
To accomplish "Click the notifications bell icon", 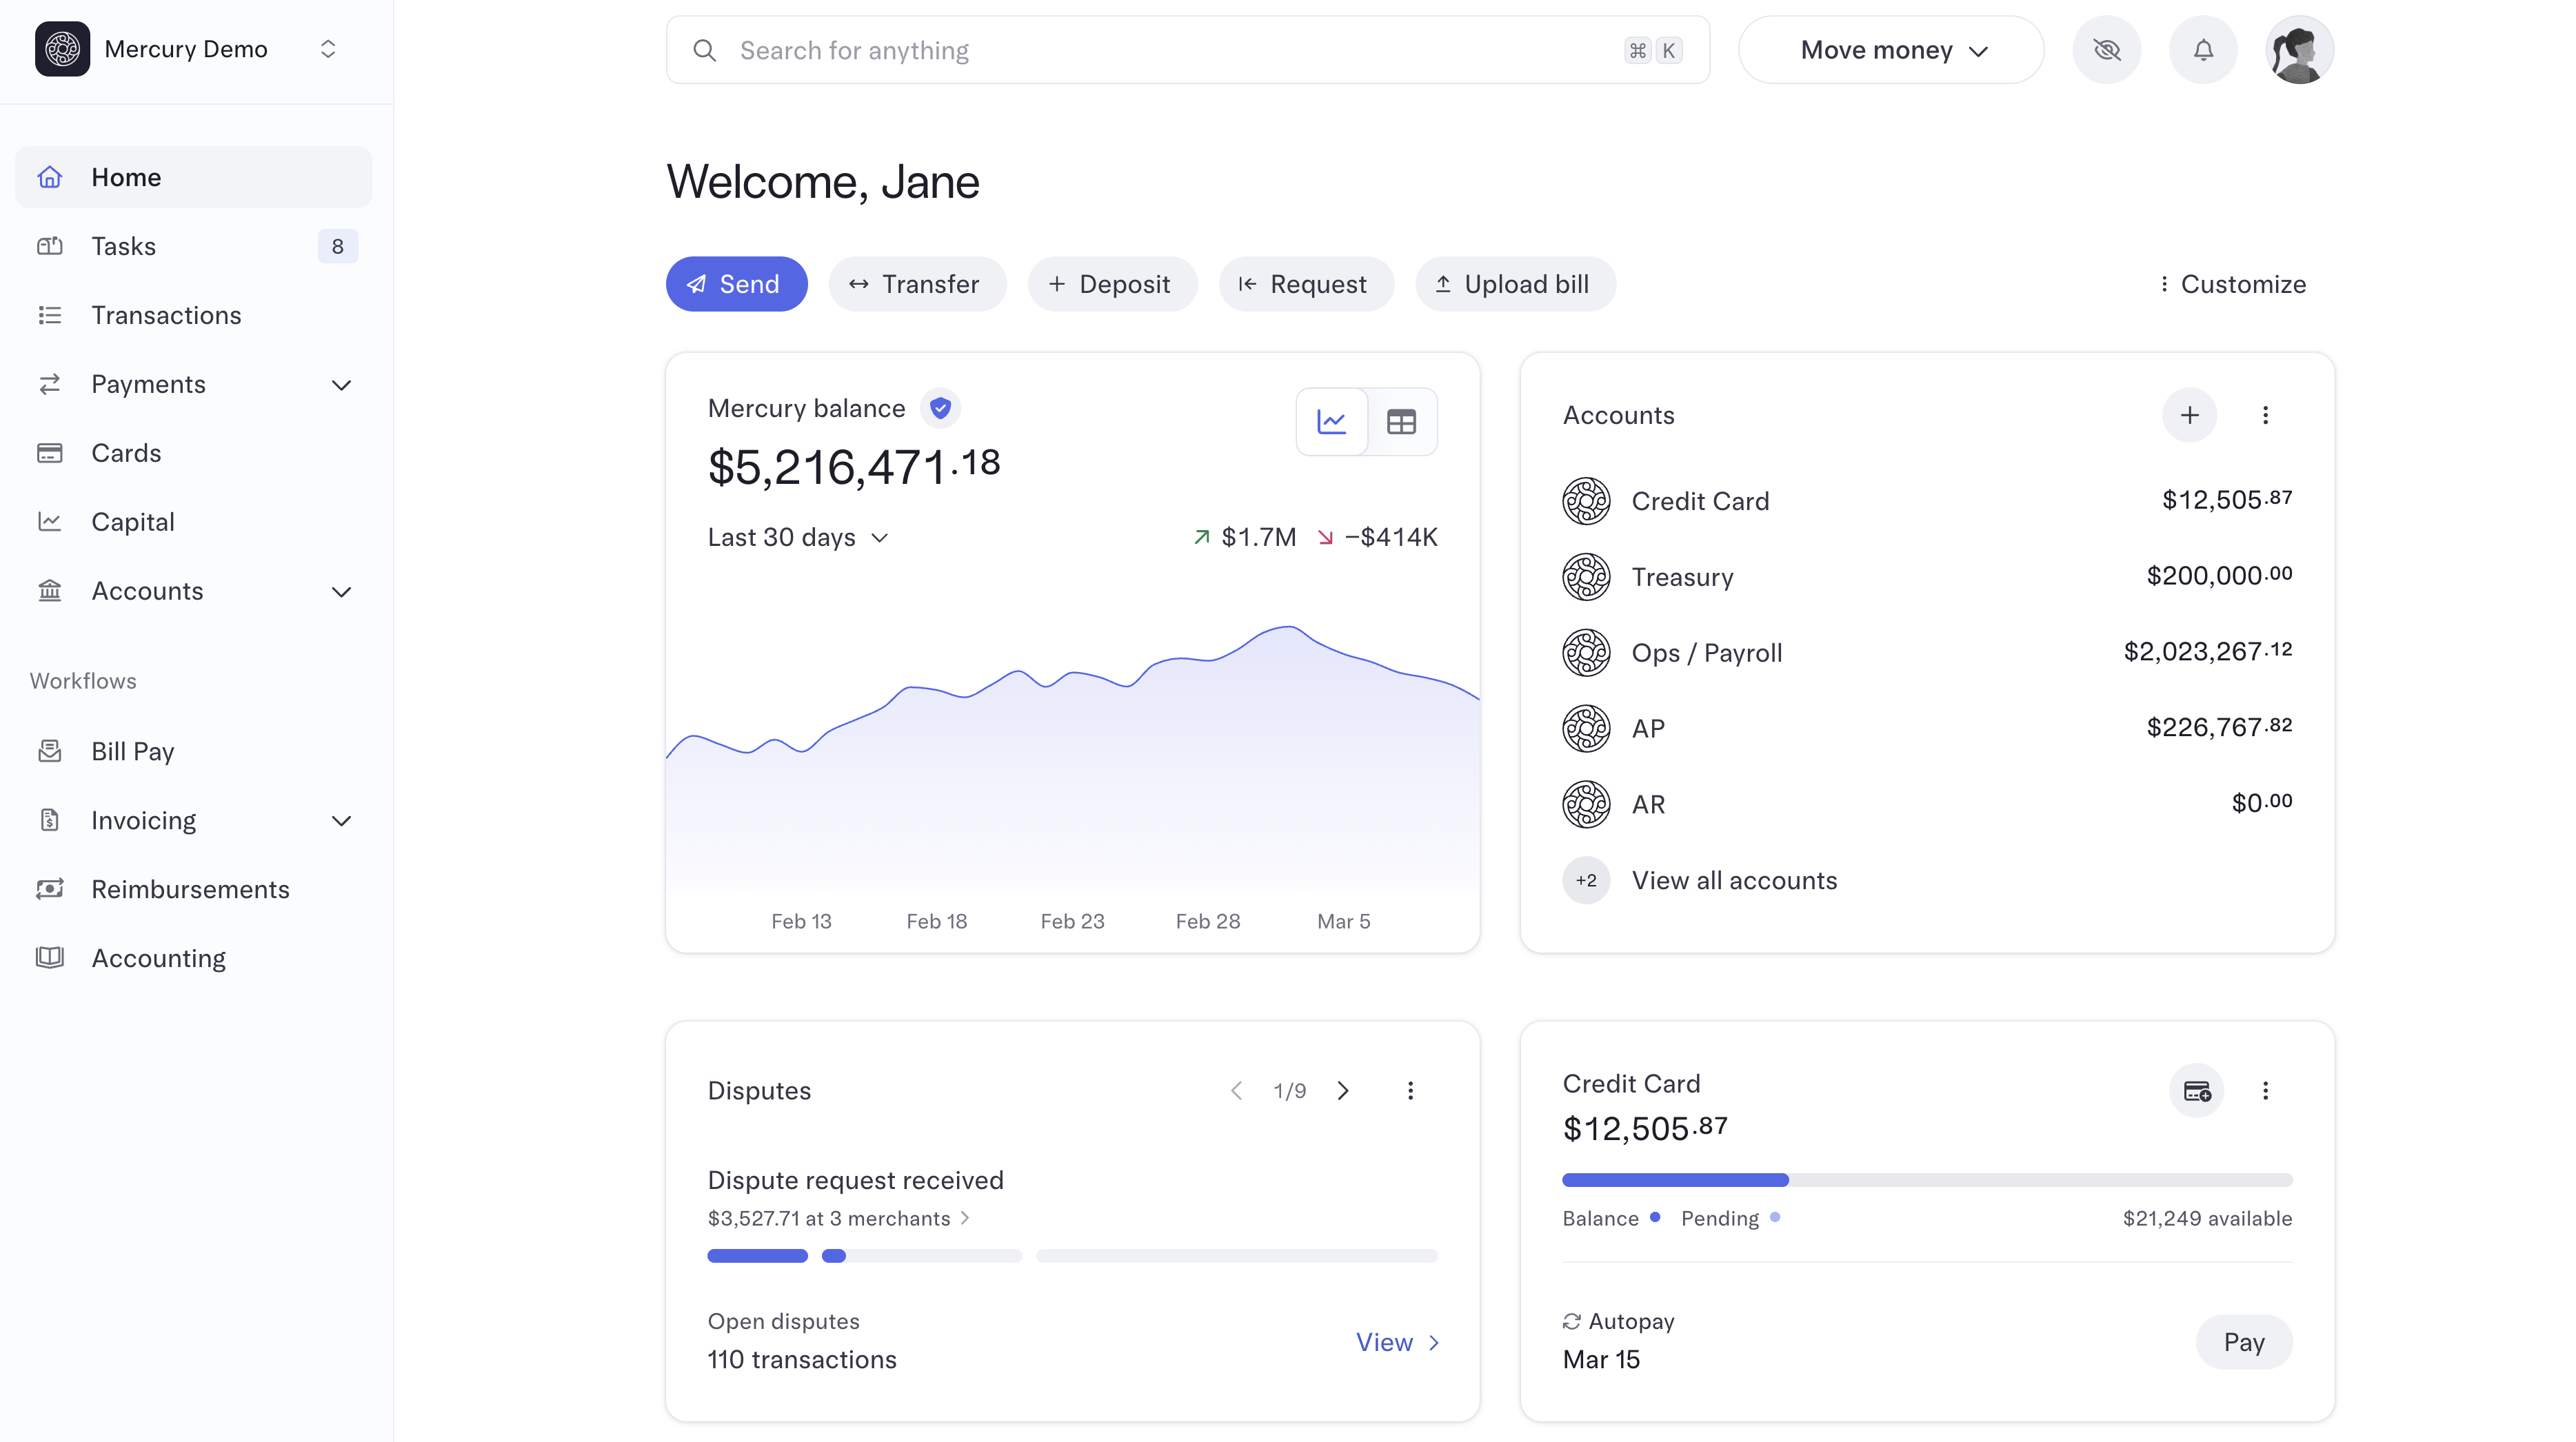I will (2202, 50).
